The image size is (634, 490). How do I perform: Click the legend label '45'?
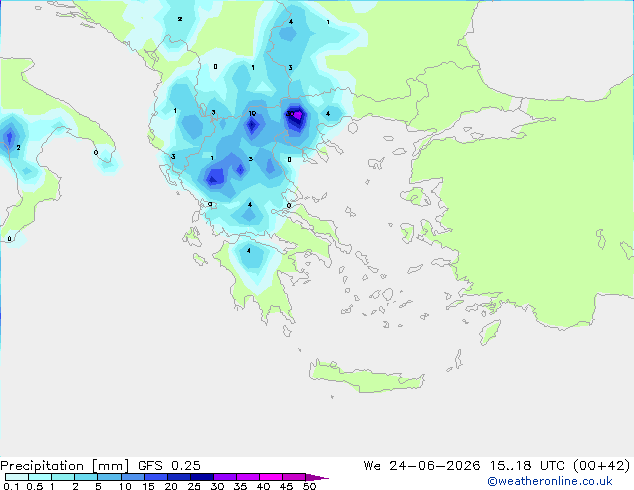point(286,486)
